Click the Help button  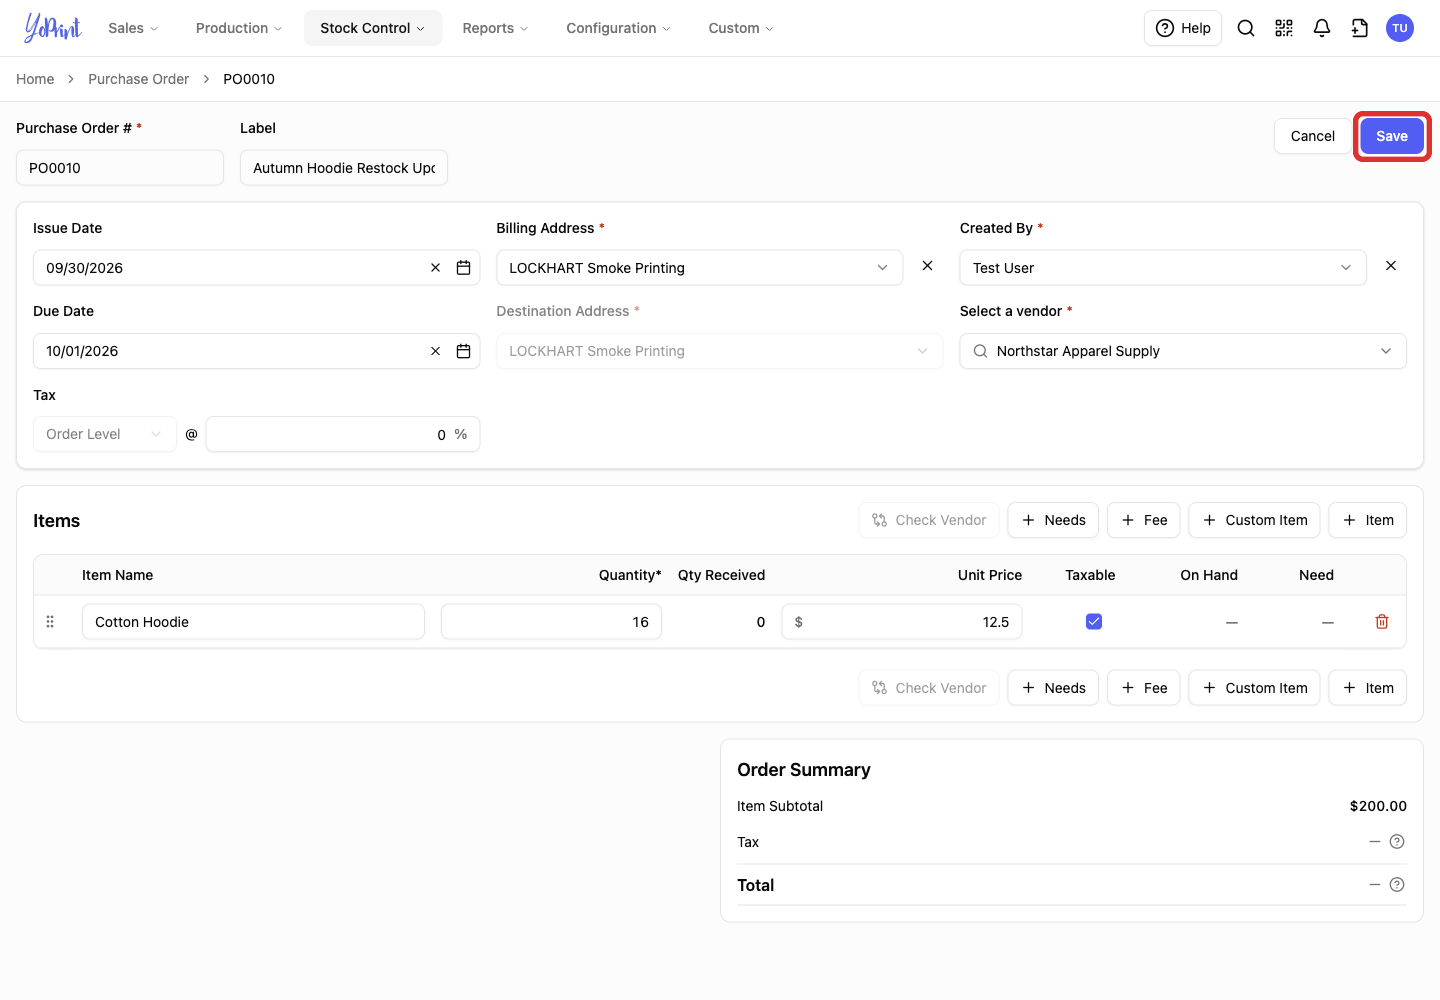(1183, 28)
